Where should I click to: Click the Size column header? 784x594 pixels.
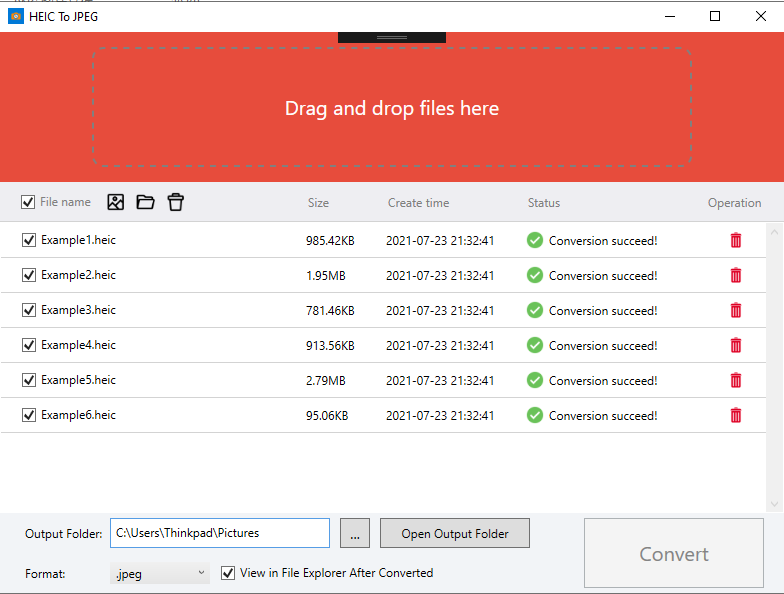(x=318, y=202)
